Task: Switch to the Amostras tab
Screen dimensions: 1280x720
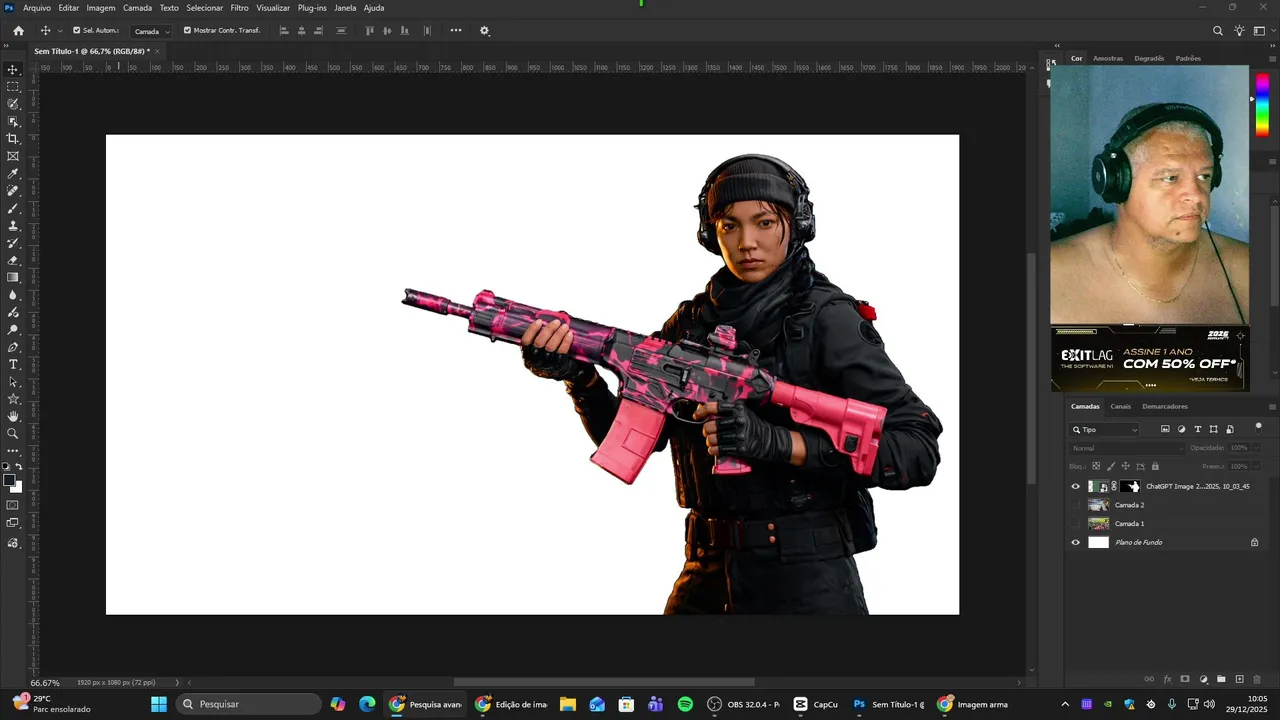Action: [1108, 58]
